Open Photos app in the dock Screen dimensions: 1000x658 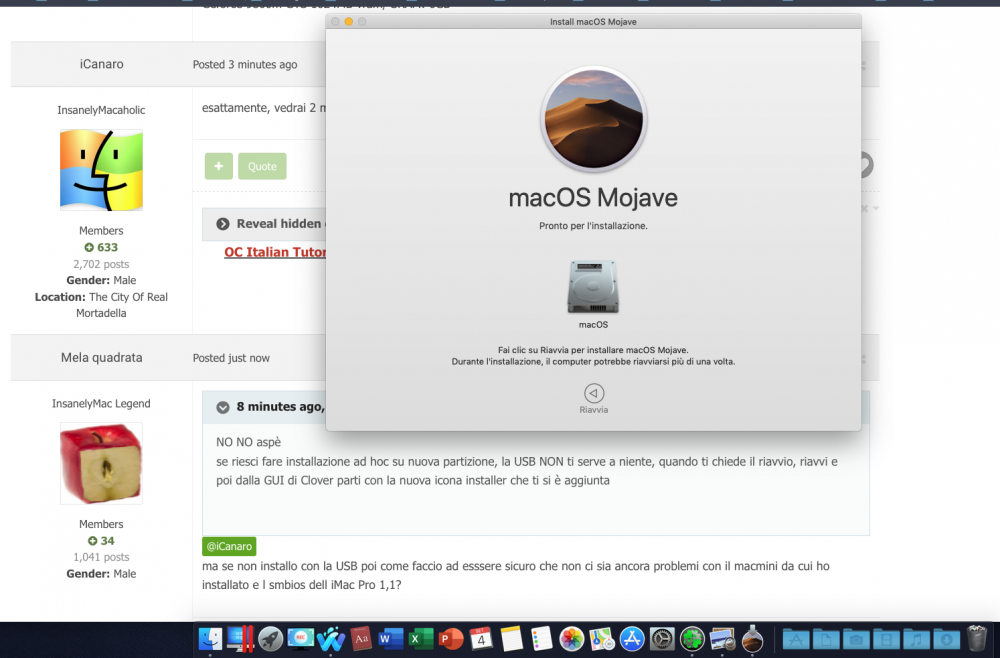coord(571,639)
